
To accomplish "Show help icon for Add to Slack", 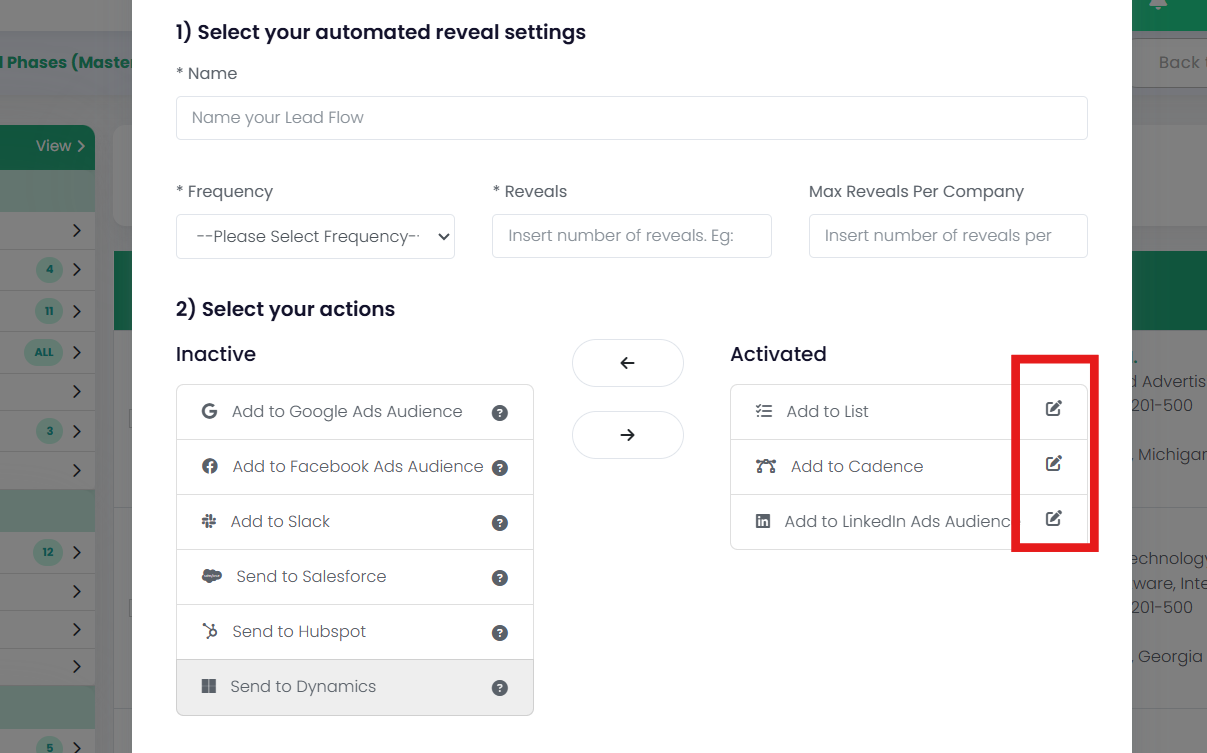I will (500, 523).
